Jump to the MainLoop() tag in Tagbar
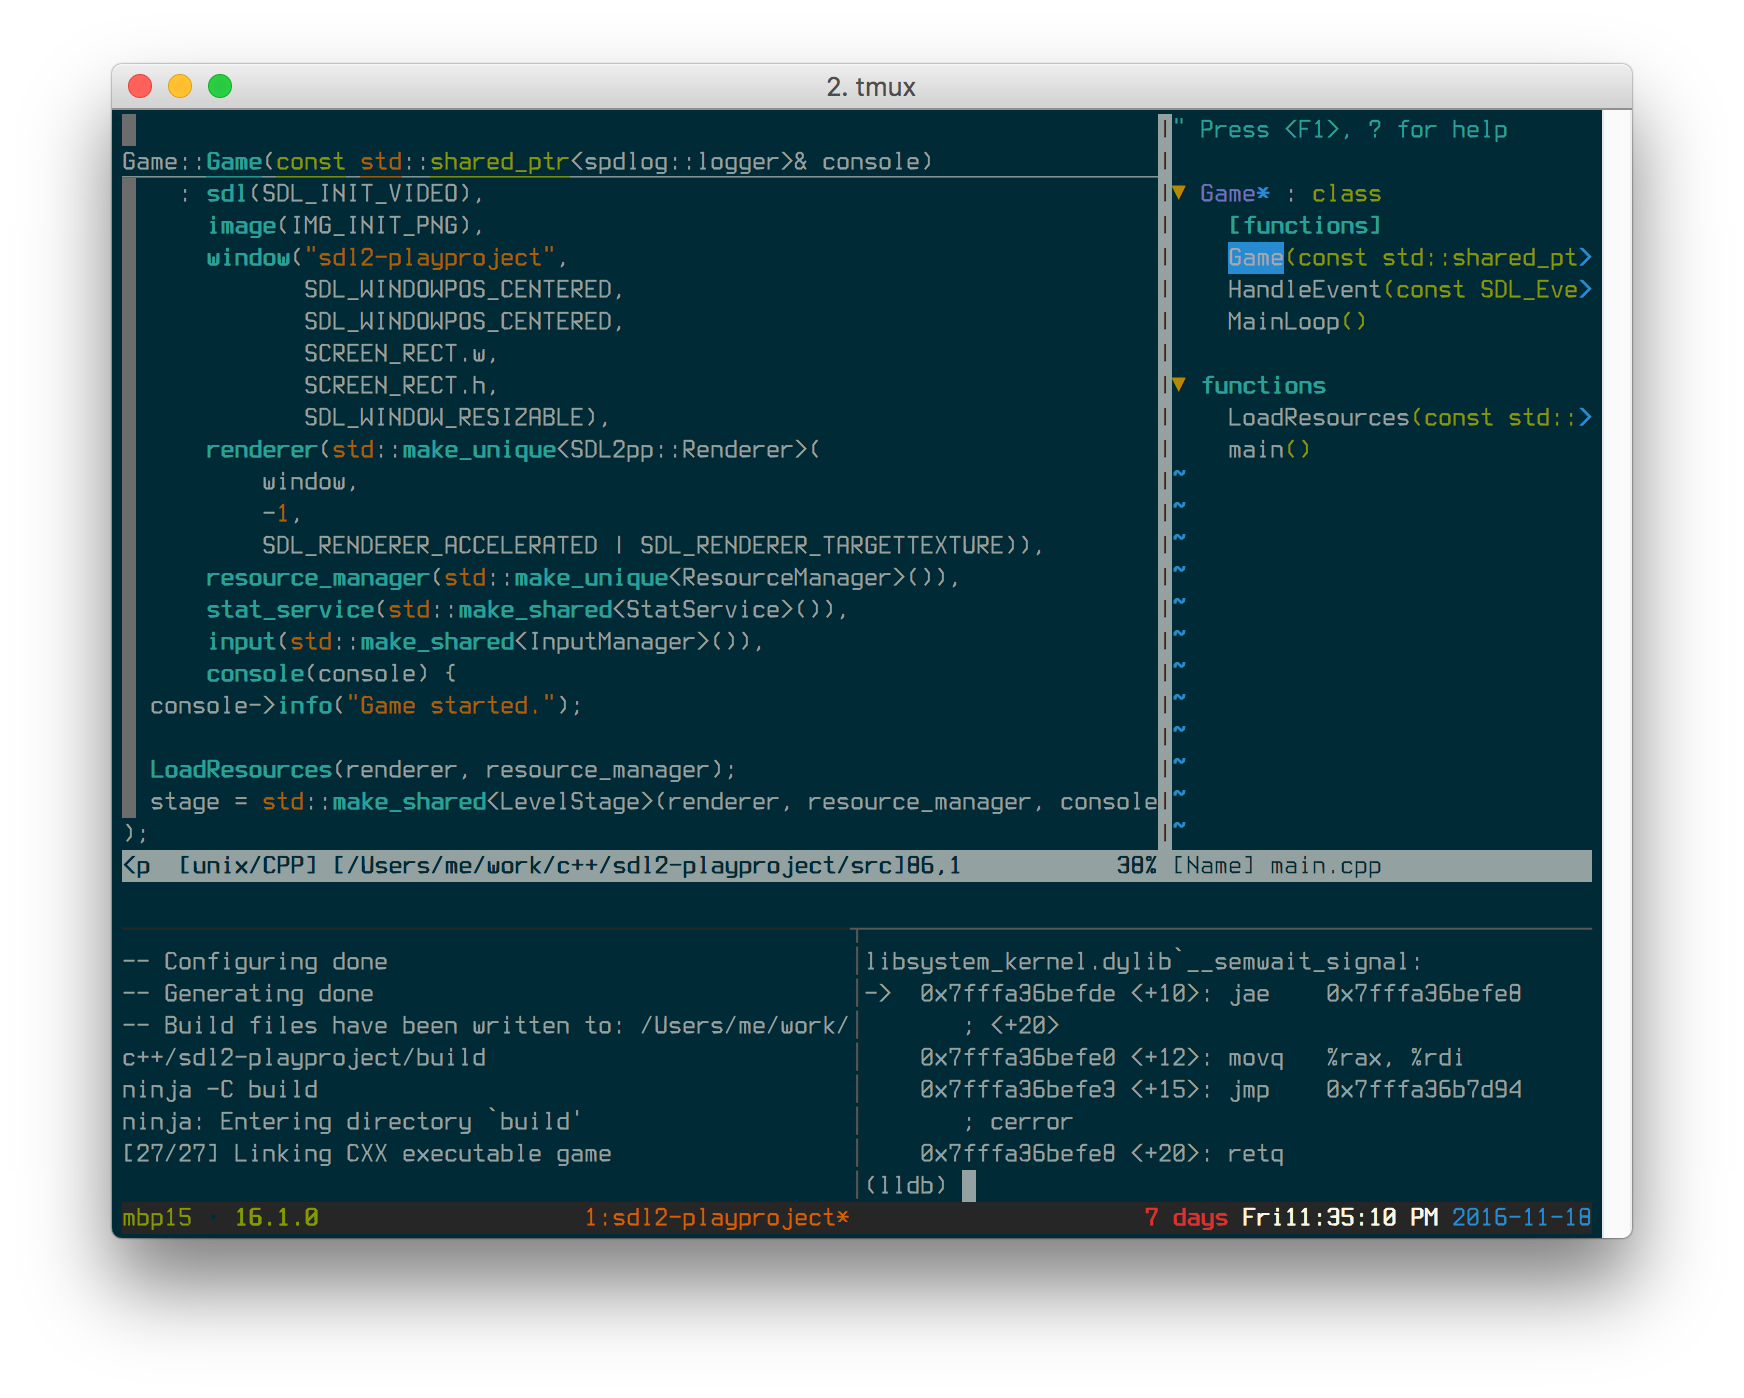Screen dimensions: 1744x1398 [1295, 321]
